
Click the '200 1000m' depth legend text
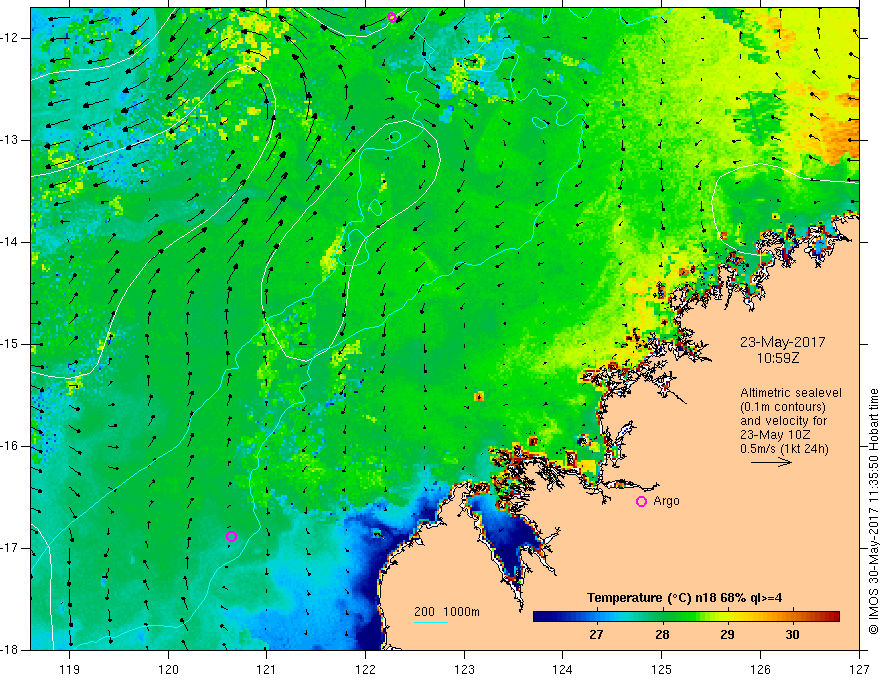click(x=447, y=612)
